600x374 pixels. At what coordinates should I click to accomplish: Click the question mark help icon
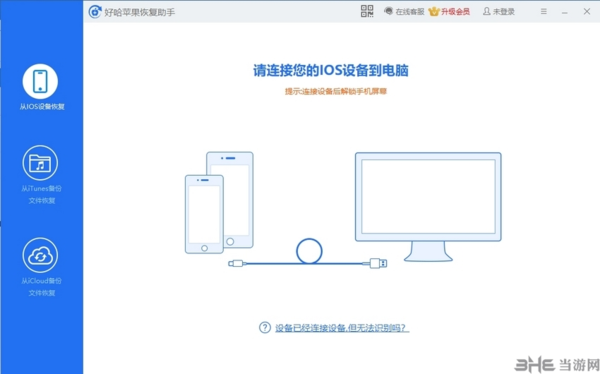pos(265,328)
